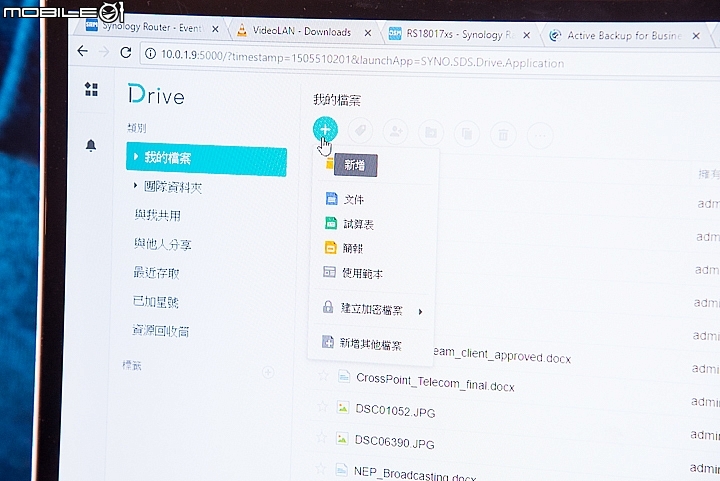
Task: Close the Active Backup for Business tab
Action: (696, 36)
